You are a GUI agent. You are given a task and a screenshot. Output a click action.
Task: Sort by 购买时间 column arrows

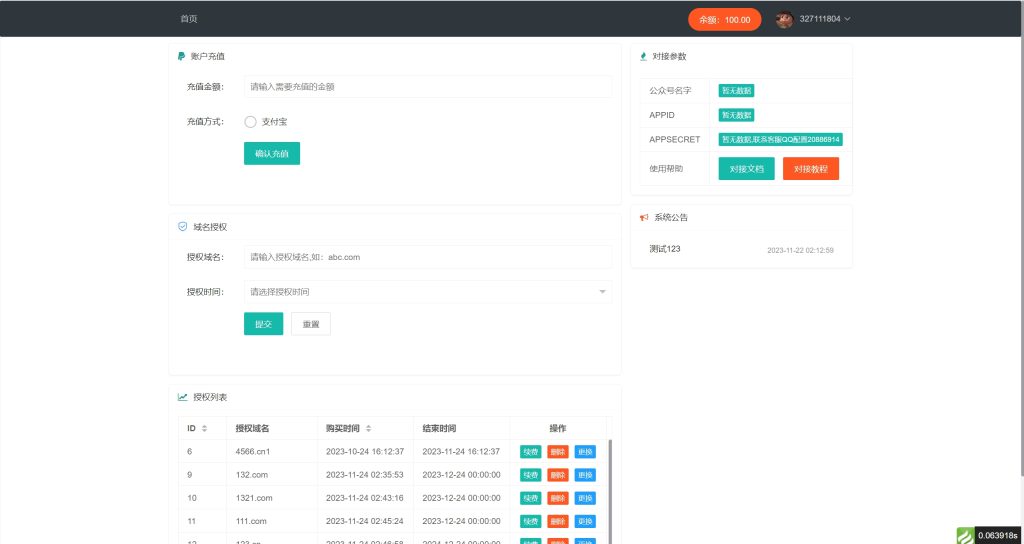point(368,429)
